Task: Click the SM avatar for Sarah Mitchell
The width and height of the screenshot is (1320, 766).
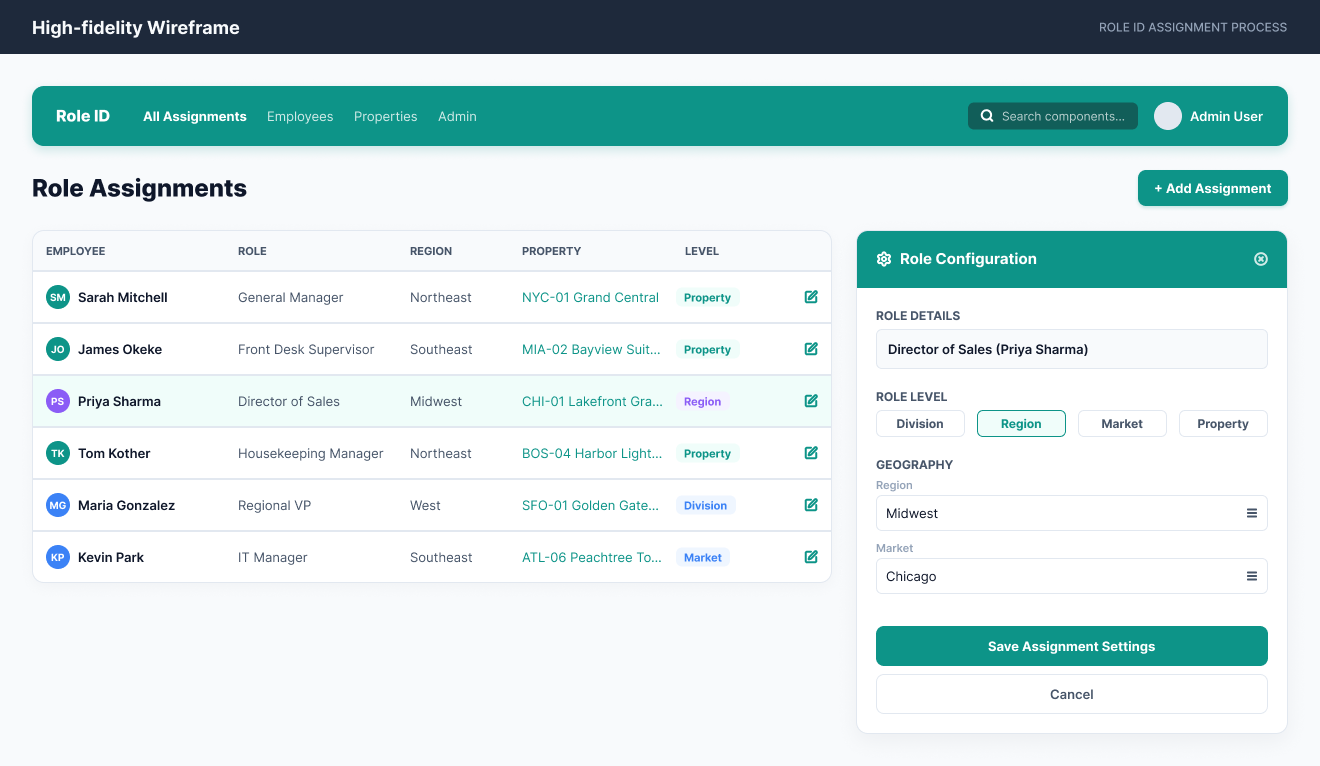Action: pos(58,297)
